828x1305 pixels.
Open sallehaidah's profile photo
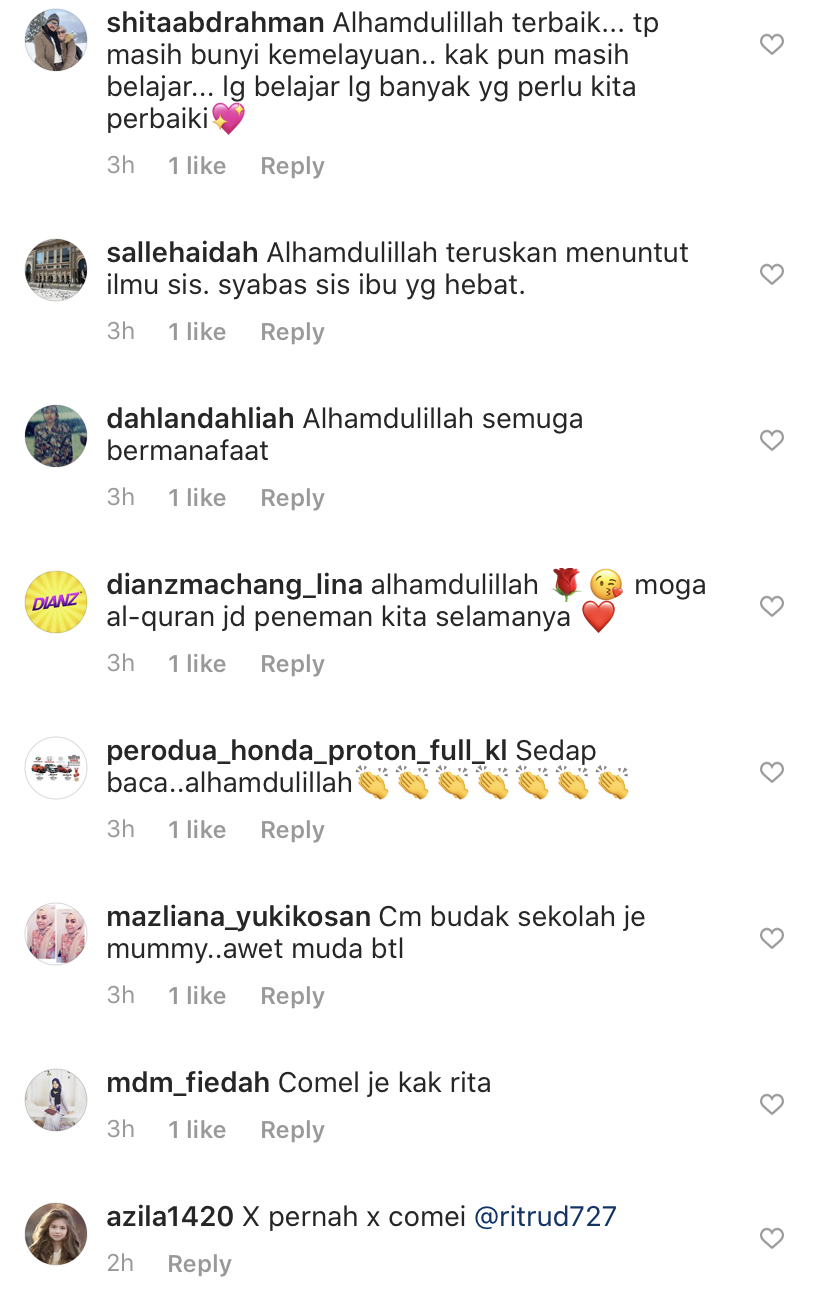coord(56,270)
